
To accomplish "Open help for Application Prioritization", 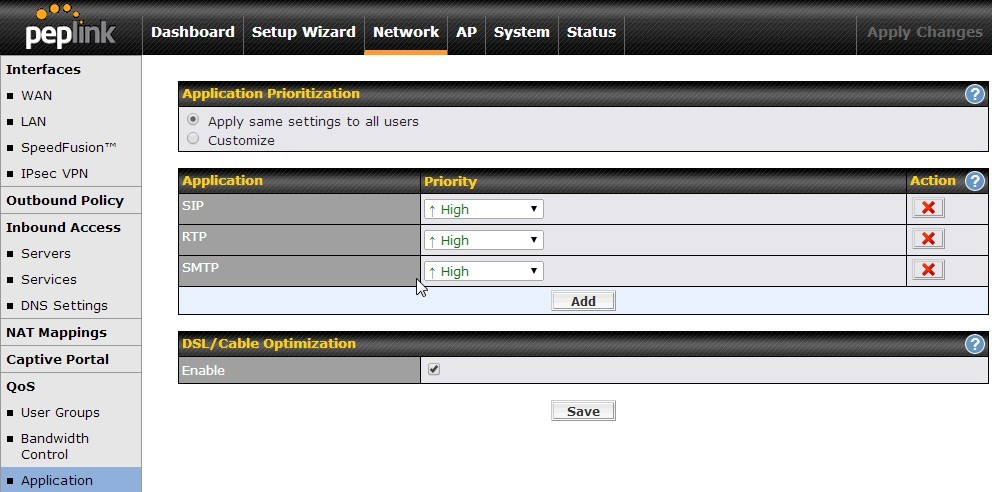I will tap(975, 94).
